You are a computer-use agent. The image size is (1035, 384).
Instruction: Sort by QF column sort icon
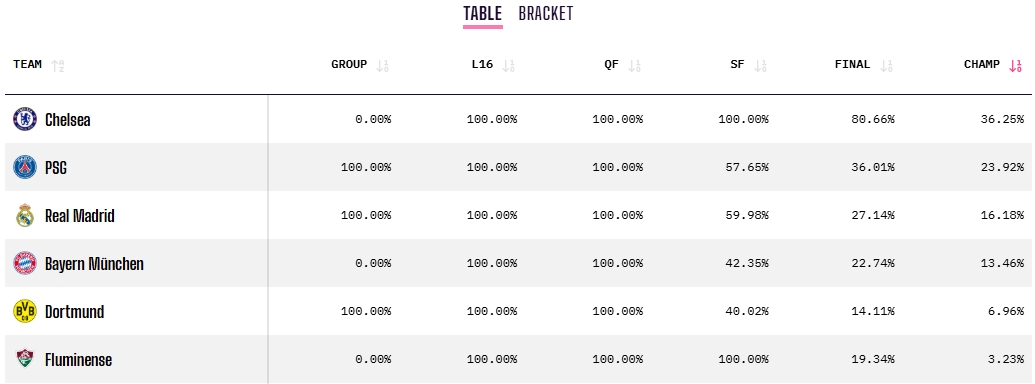634,65
